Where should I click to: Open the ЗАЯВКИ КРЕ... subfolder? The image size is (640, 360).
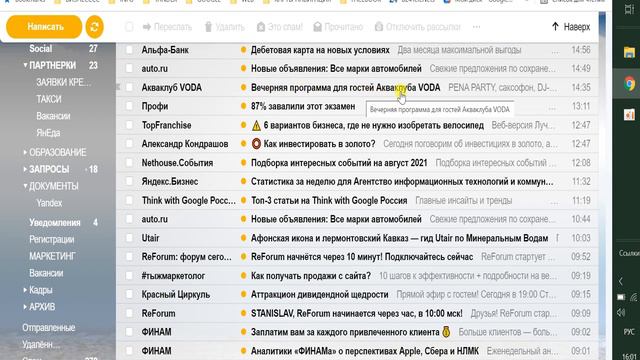tap(64, 82)
